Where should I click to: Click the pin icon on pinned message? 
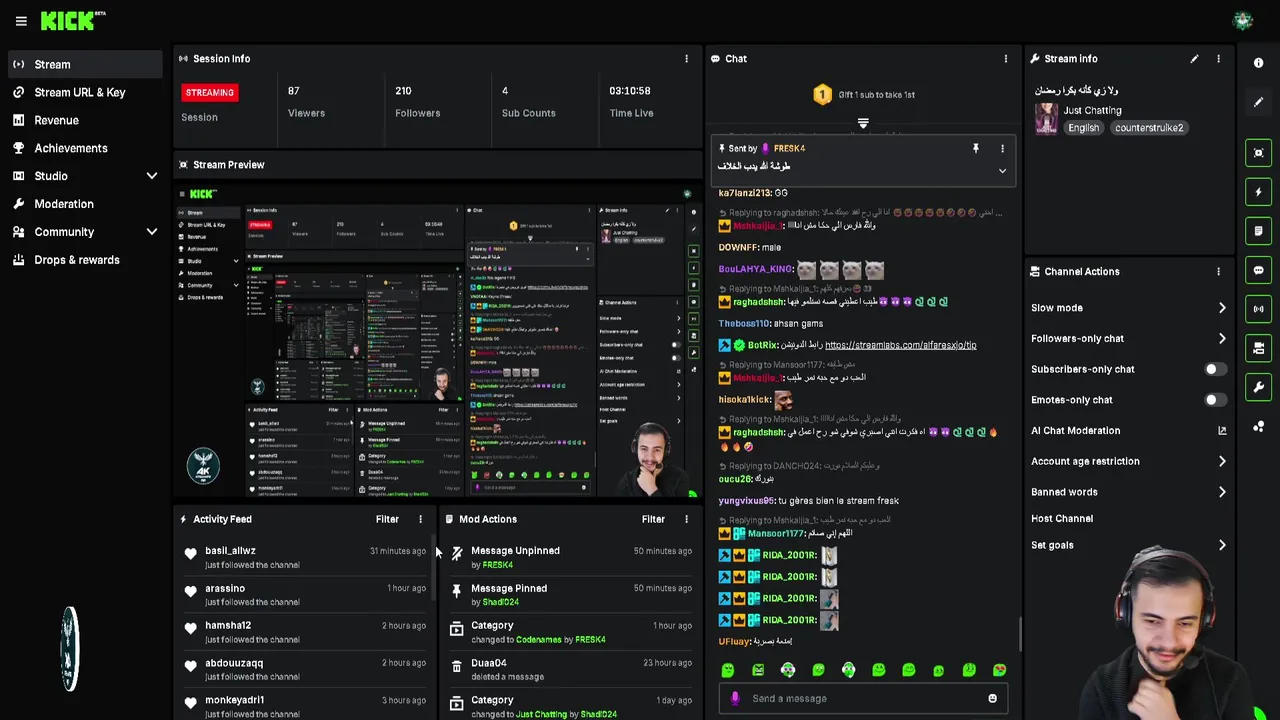976,148
